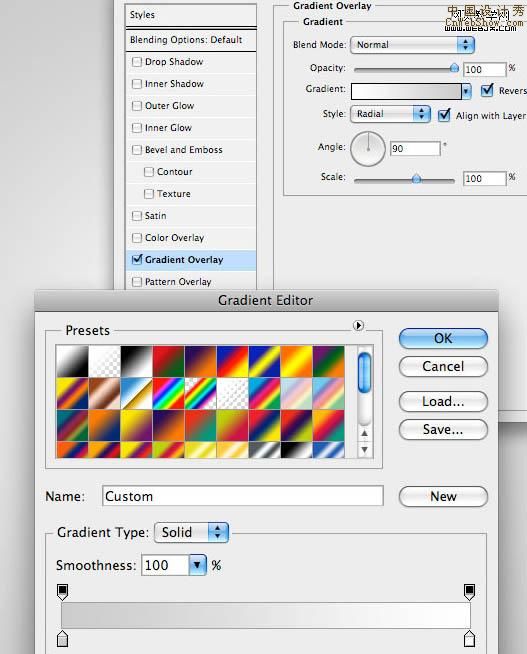Click the Opacity slider handle

point(454,68)
